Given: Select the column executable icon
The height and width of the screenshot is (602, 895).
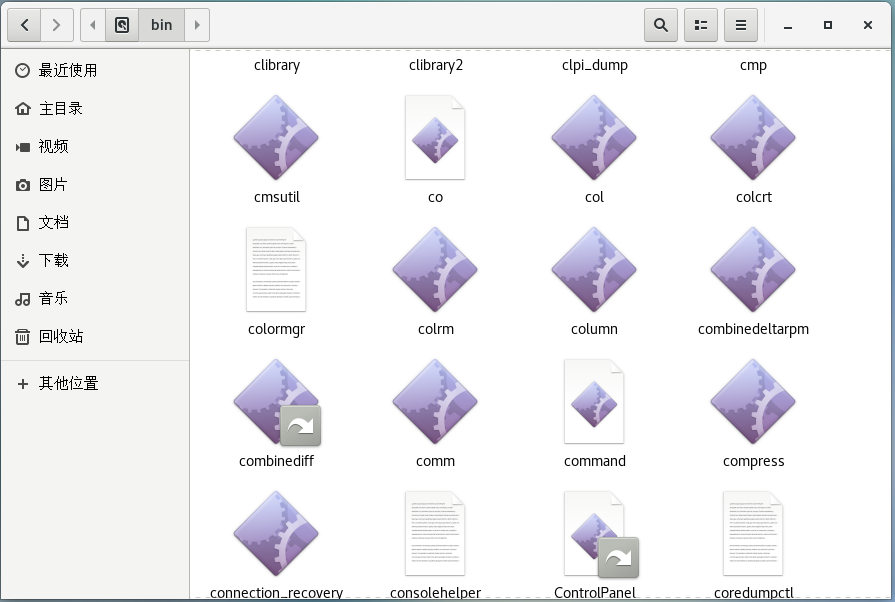Looking at the screenshot, I should point(594,269).
